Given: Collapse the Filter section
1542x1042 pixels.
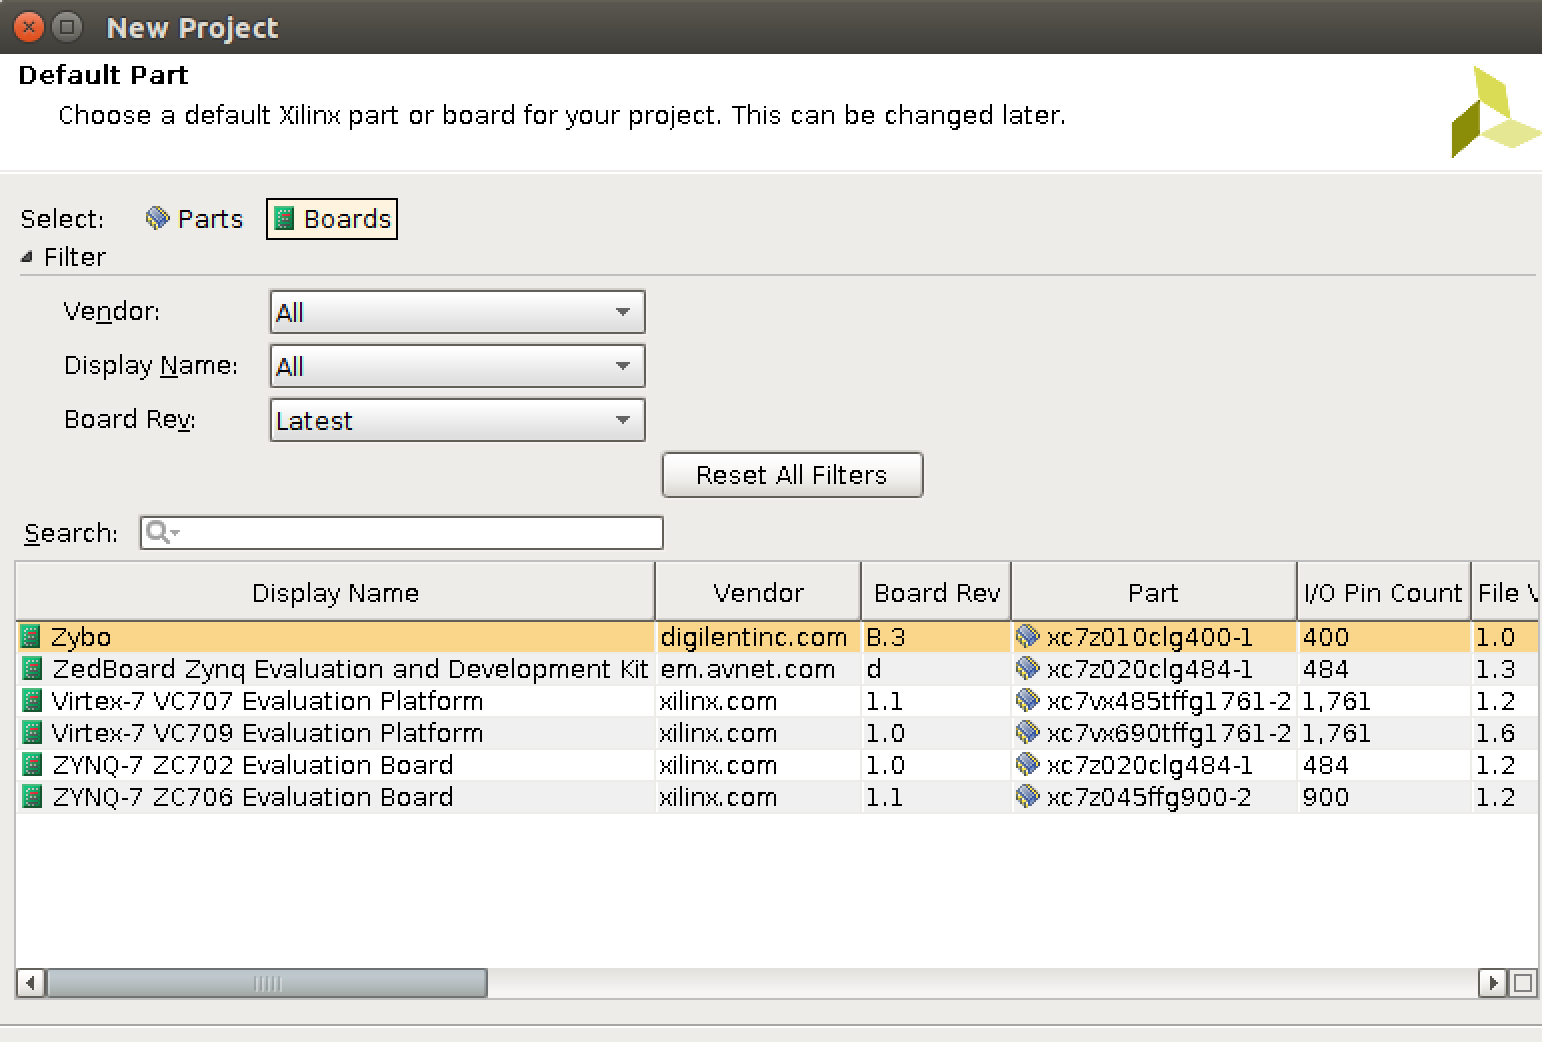Looking at the screenshot, I should tap(27, 257).
